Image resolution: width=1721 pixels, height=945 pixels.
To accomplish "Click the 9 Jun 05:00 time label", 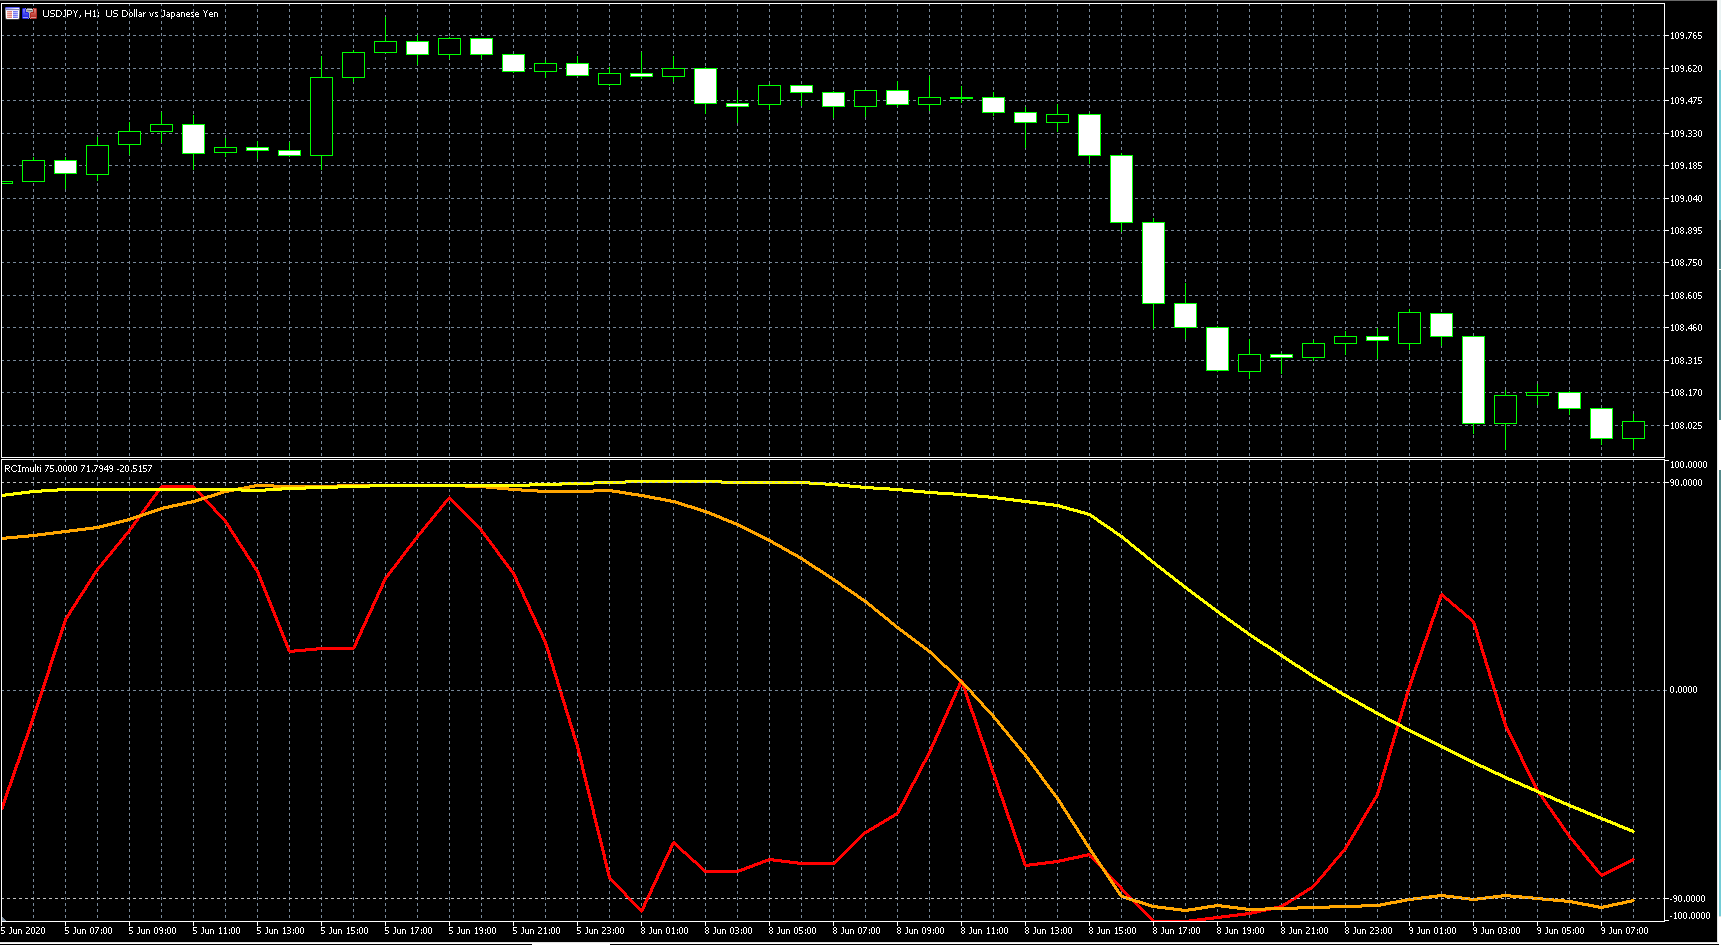I will pos(1560,931).
